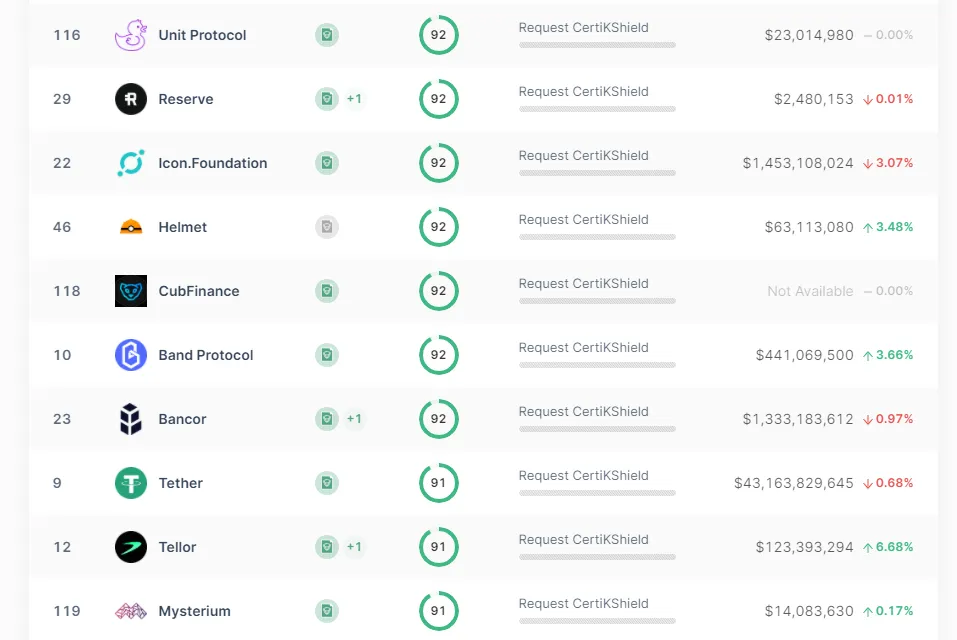This screenshot has width=957, height=640.
Task: Click the Tether green logo
Action: [x=131, y=483]
